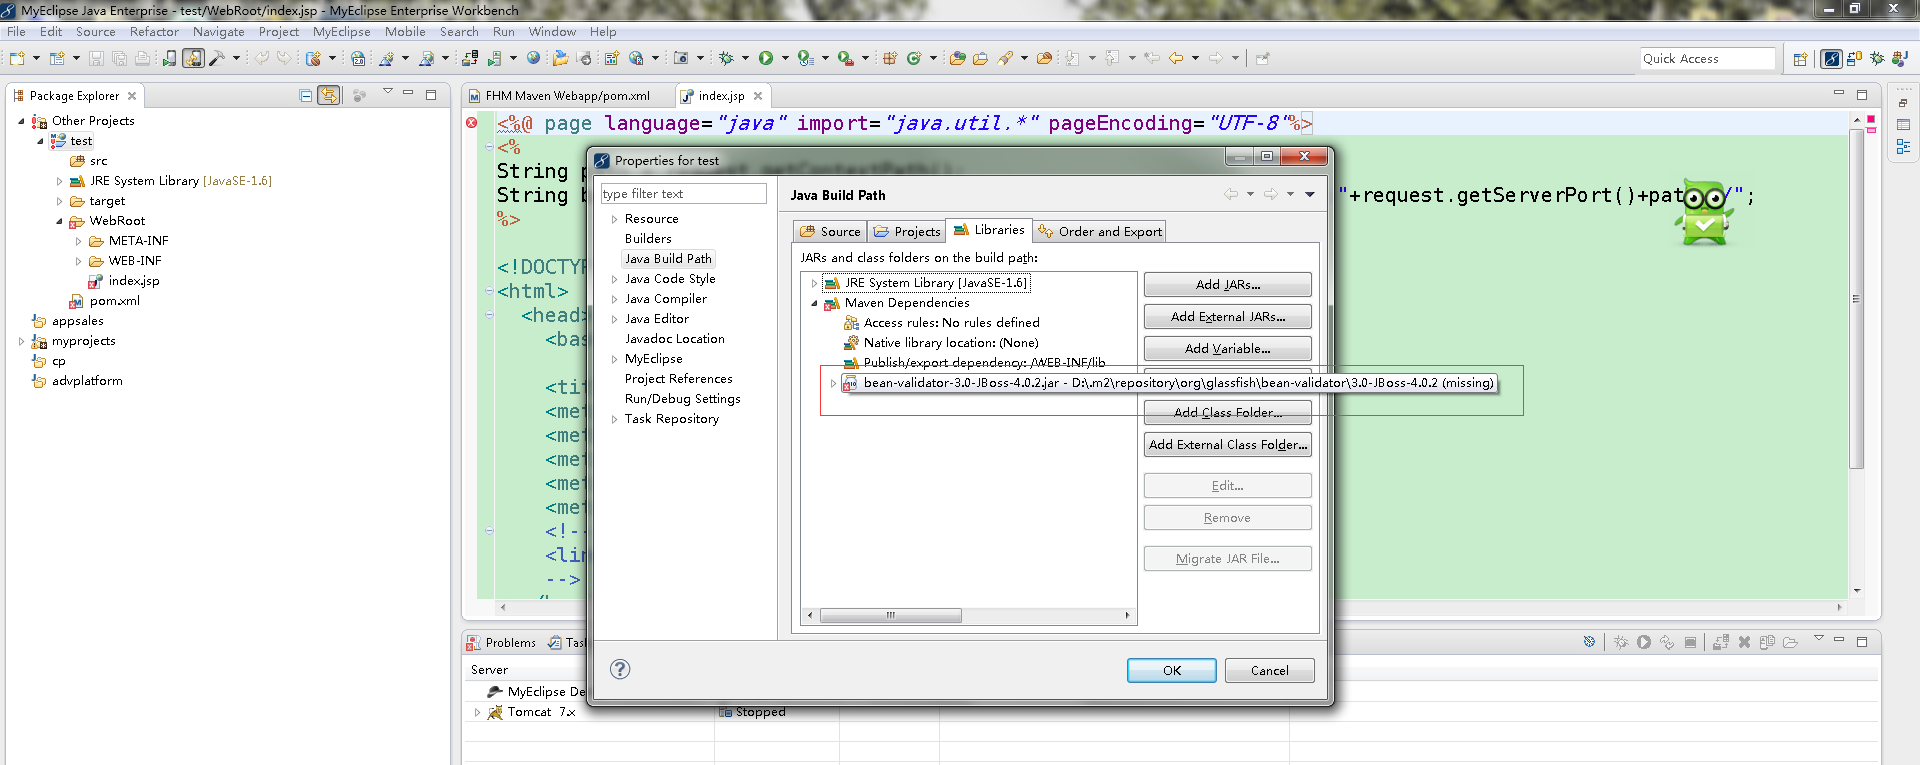Select the Problems view tab
The image size is (1920, 765).
502,642
